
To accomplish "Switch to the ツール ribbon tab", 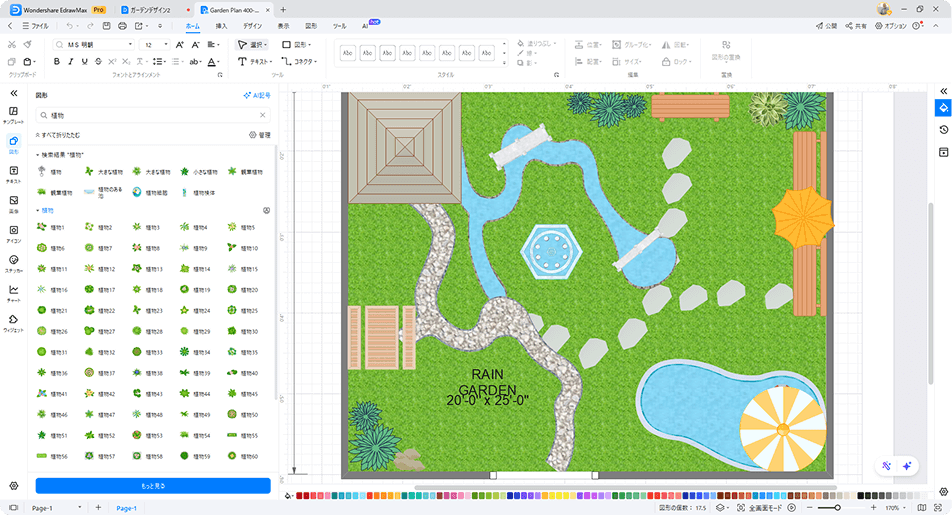I will (339, 26).
